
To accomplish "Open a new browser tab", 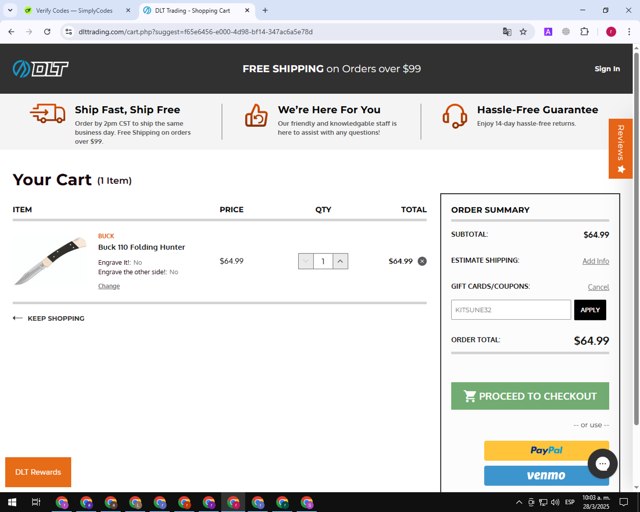I will tap(265, 11).
